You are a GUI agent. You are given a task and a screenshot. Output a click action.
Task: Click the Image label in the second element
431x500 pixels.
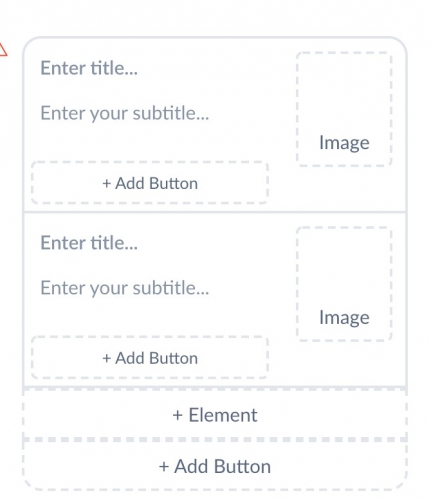coord(344,318)
